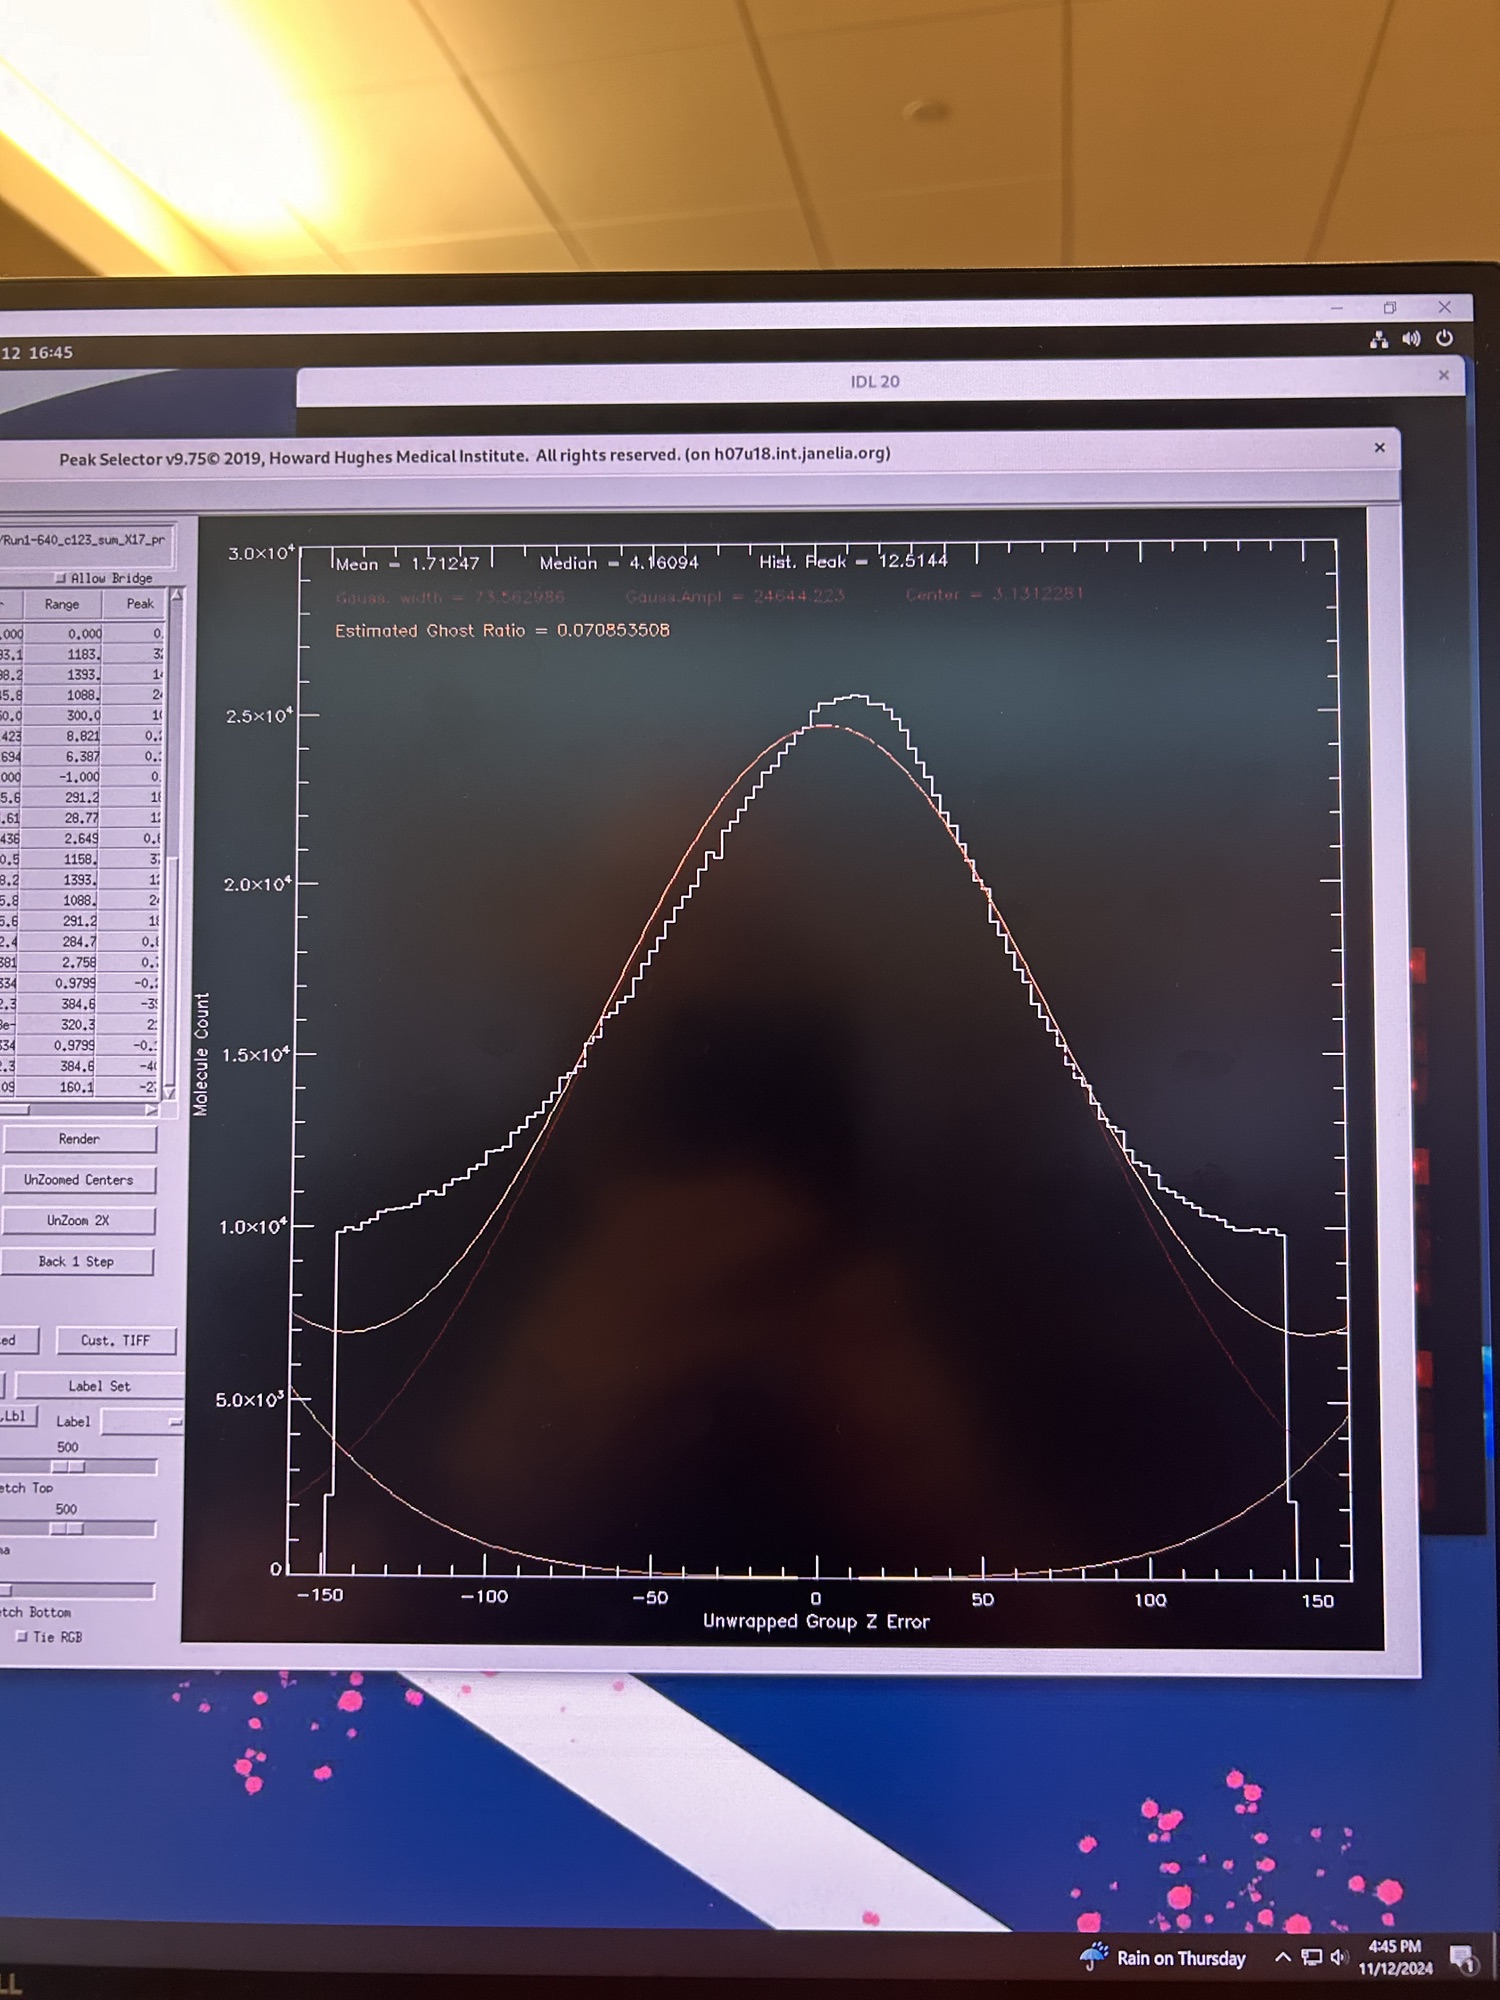Enable the Allow Bridge checkbox
Image resolution: width=1500 pixels, height=2000 pixels.
coord(61,578)
